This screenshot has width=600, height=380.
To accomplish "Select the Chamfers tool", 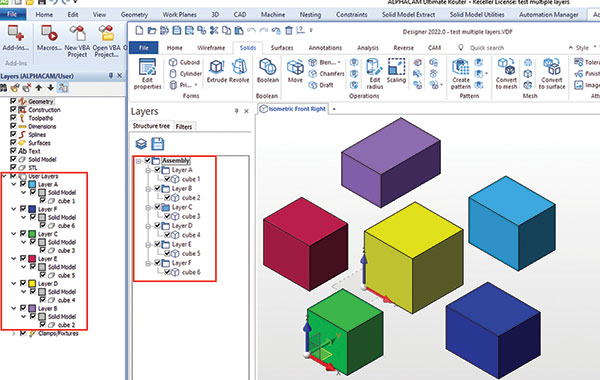I will (x=326, y=73).
